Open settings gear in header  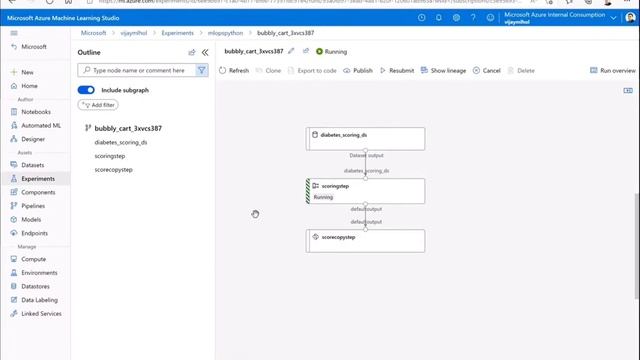pos(456,18)
